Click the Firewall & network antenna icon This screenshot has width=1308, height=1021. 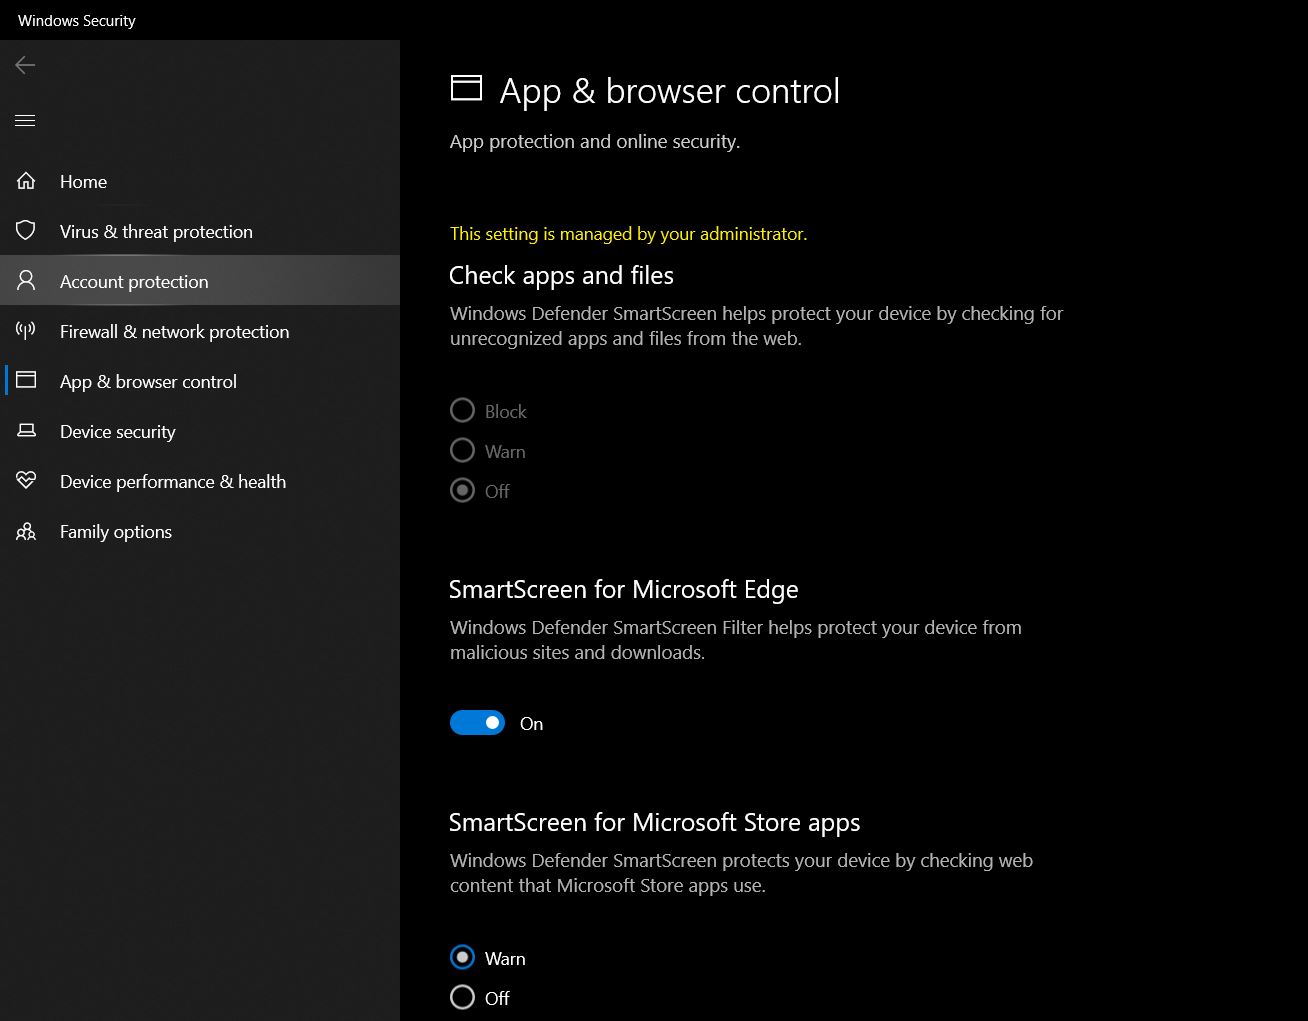coord(26,331)
